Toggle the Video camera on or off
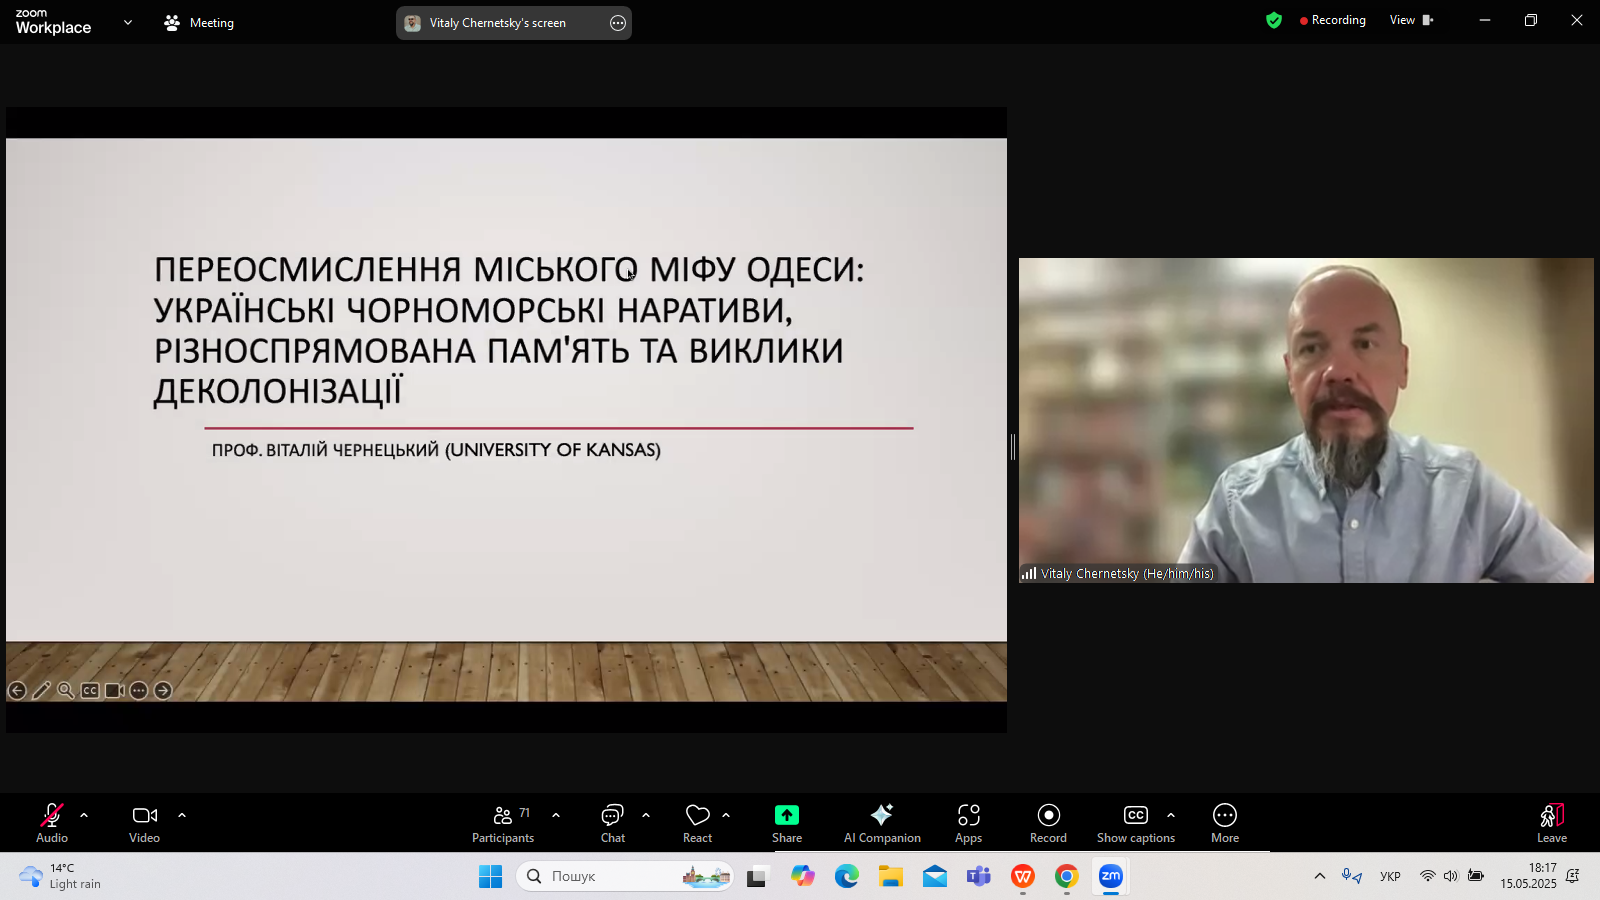The image size is (1600, 900). (x=145, y=824)
